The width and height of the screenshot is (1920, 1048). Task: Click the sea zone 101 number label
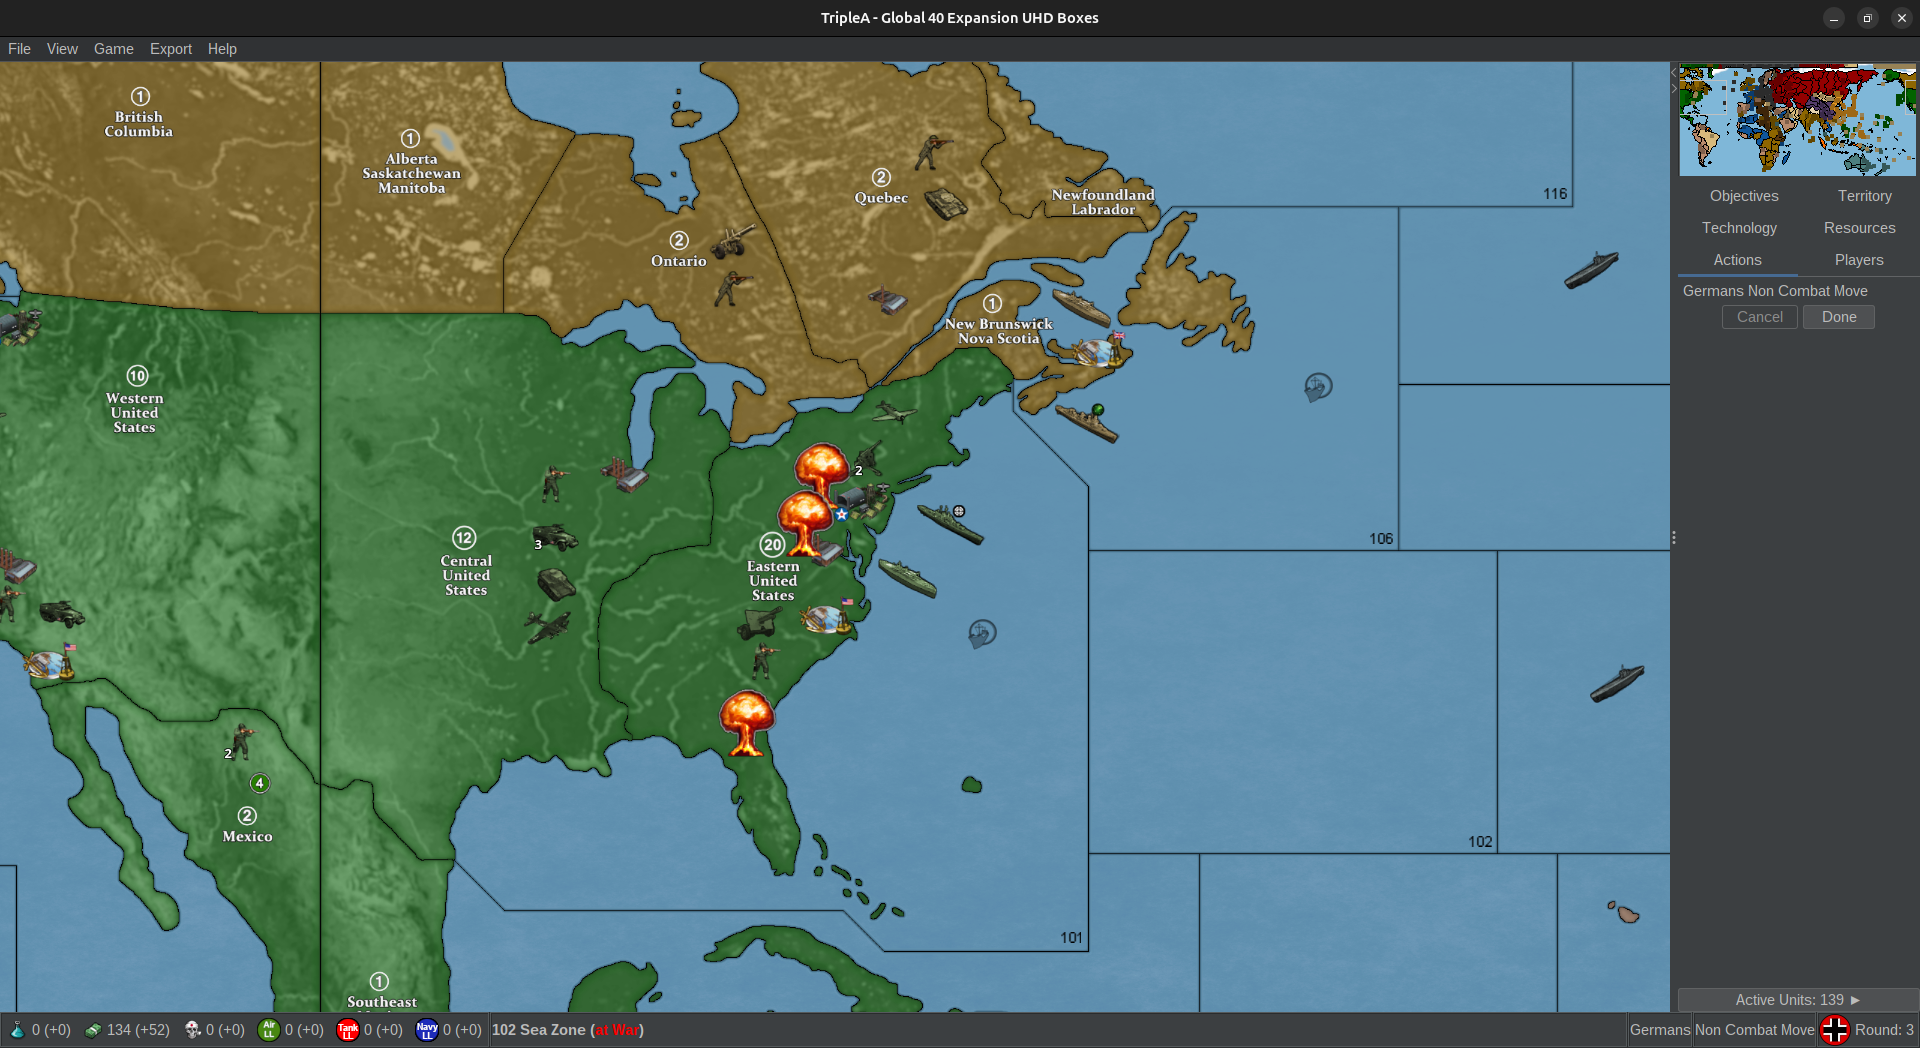[x=1071, y=938]
